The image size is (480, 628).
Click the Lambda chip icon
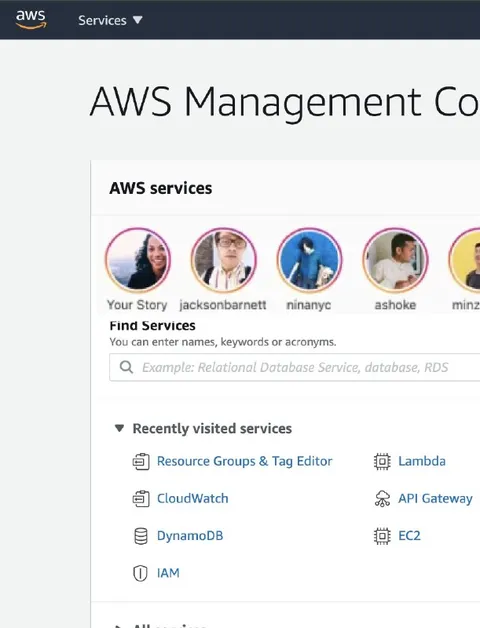(x=382, y=461)
